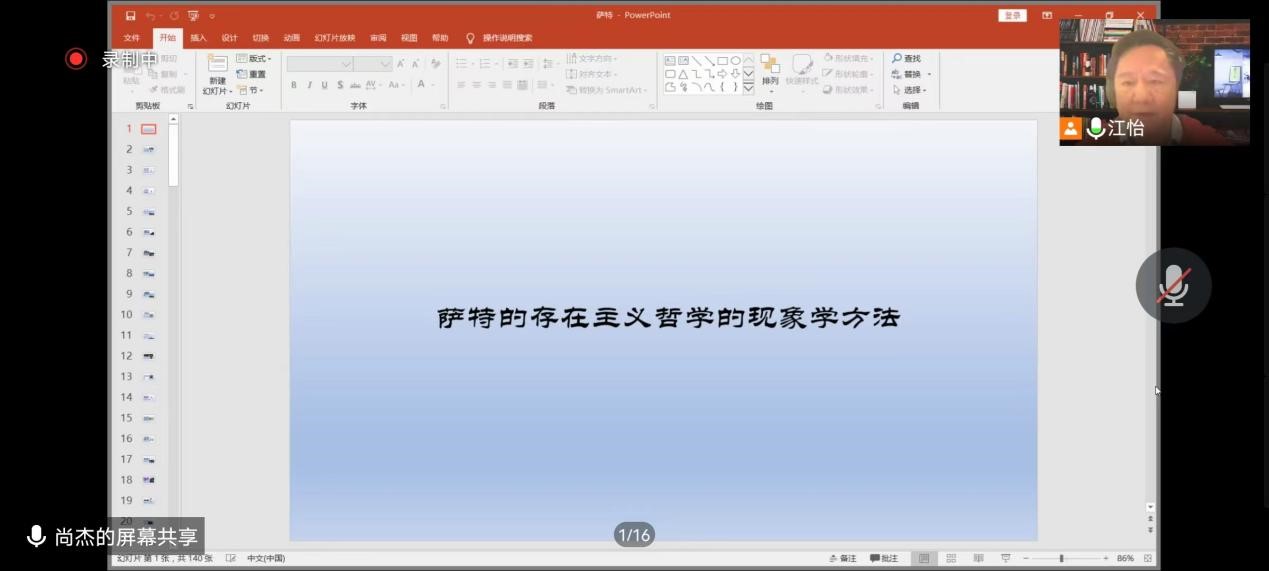Switch to reading view in the status bar

[978, 558]
